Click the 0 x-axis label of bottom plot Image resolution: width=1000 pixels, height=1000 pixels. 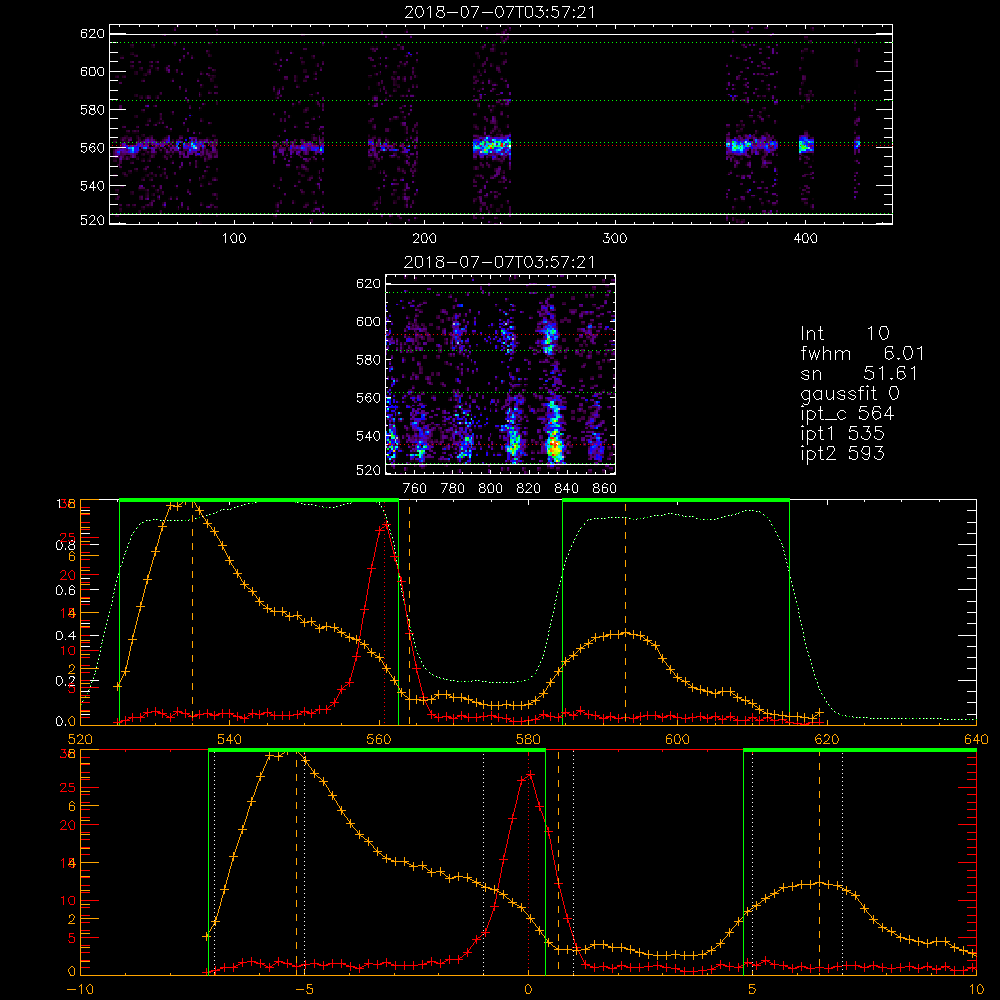coord(528,990)
